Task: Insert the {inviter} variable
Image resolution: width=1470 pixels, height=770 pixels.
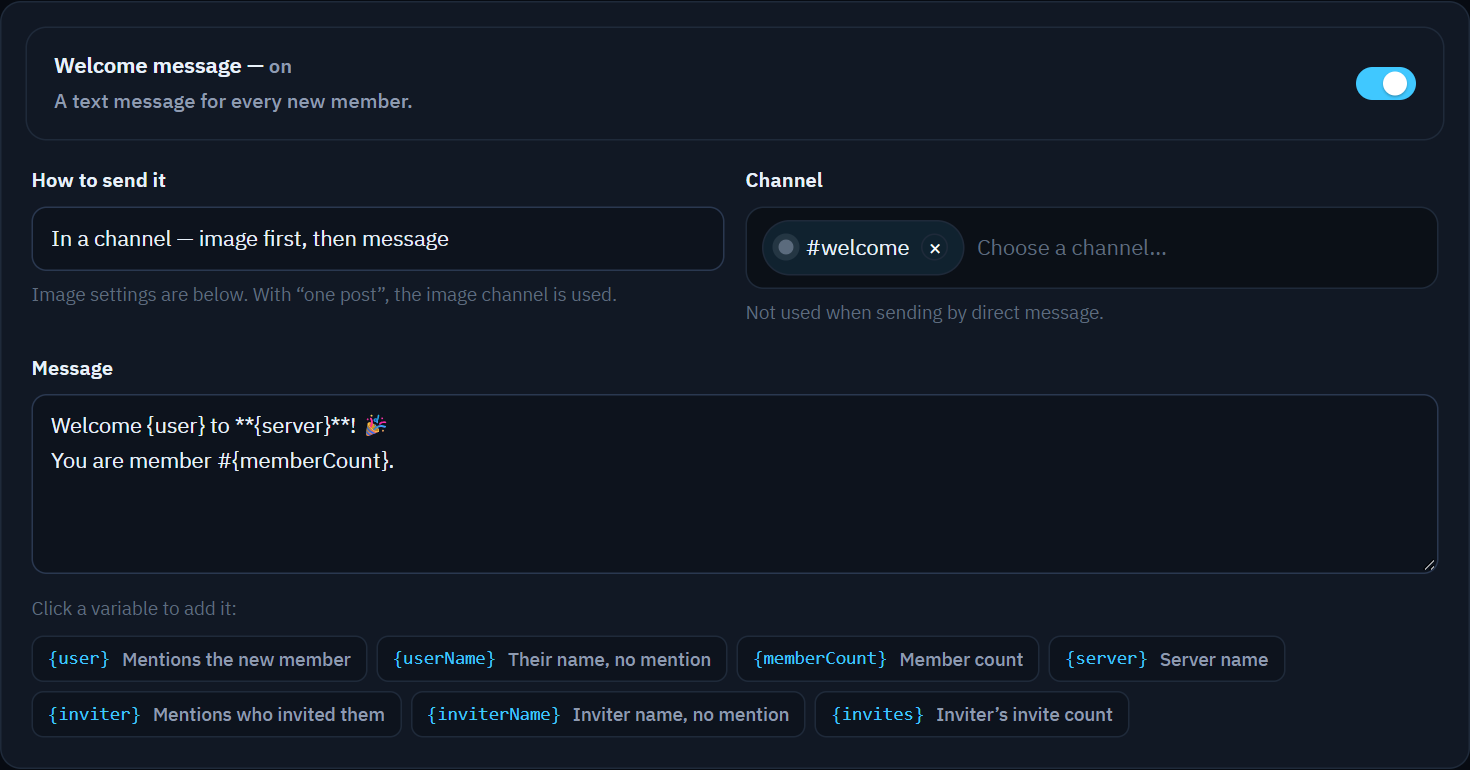Action: click(216, 714)
